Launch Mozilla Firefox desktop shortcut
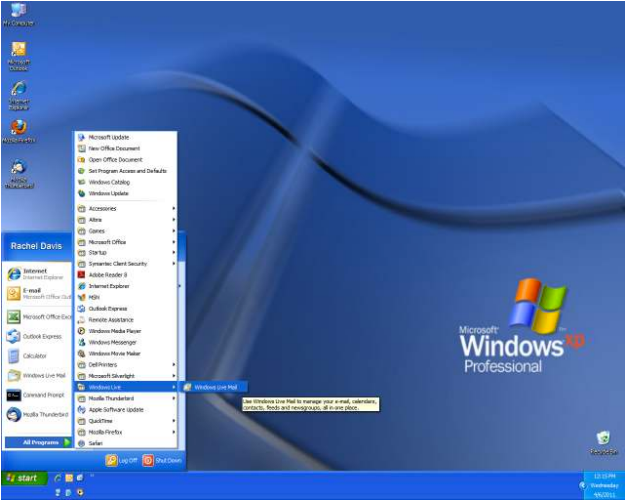This screenshot has height=500, width=625. point(19,131)
